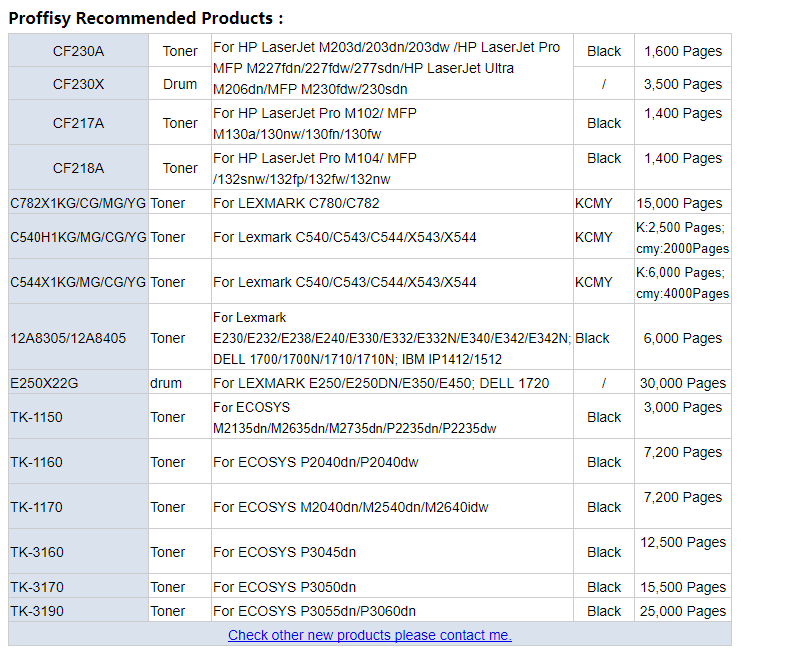Select the TK-3160 model cell
This screenshot has height=670, width=795.
coord(78,551)
